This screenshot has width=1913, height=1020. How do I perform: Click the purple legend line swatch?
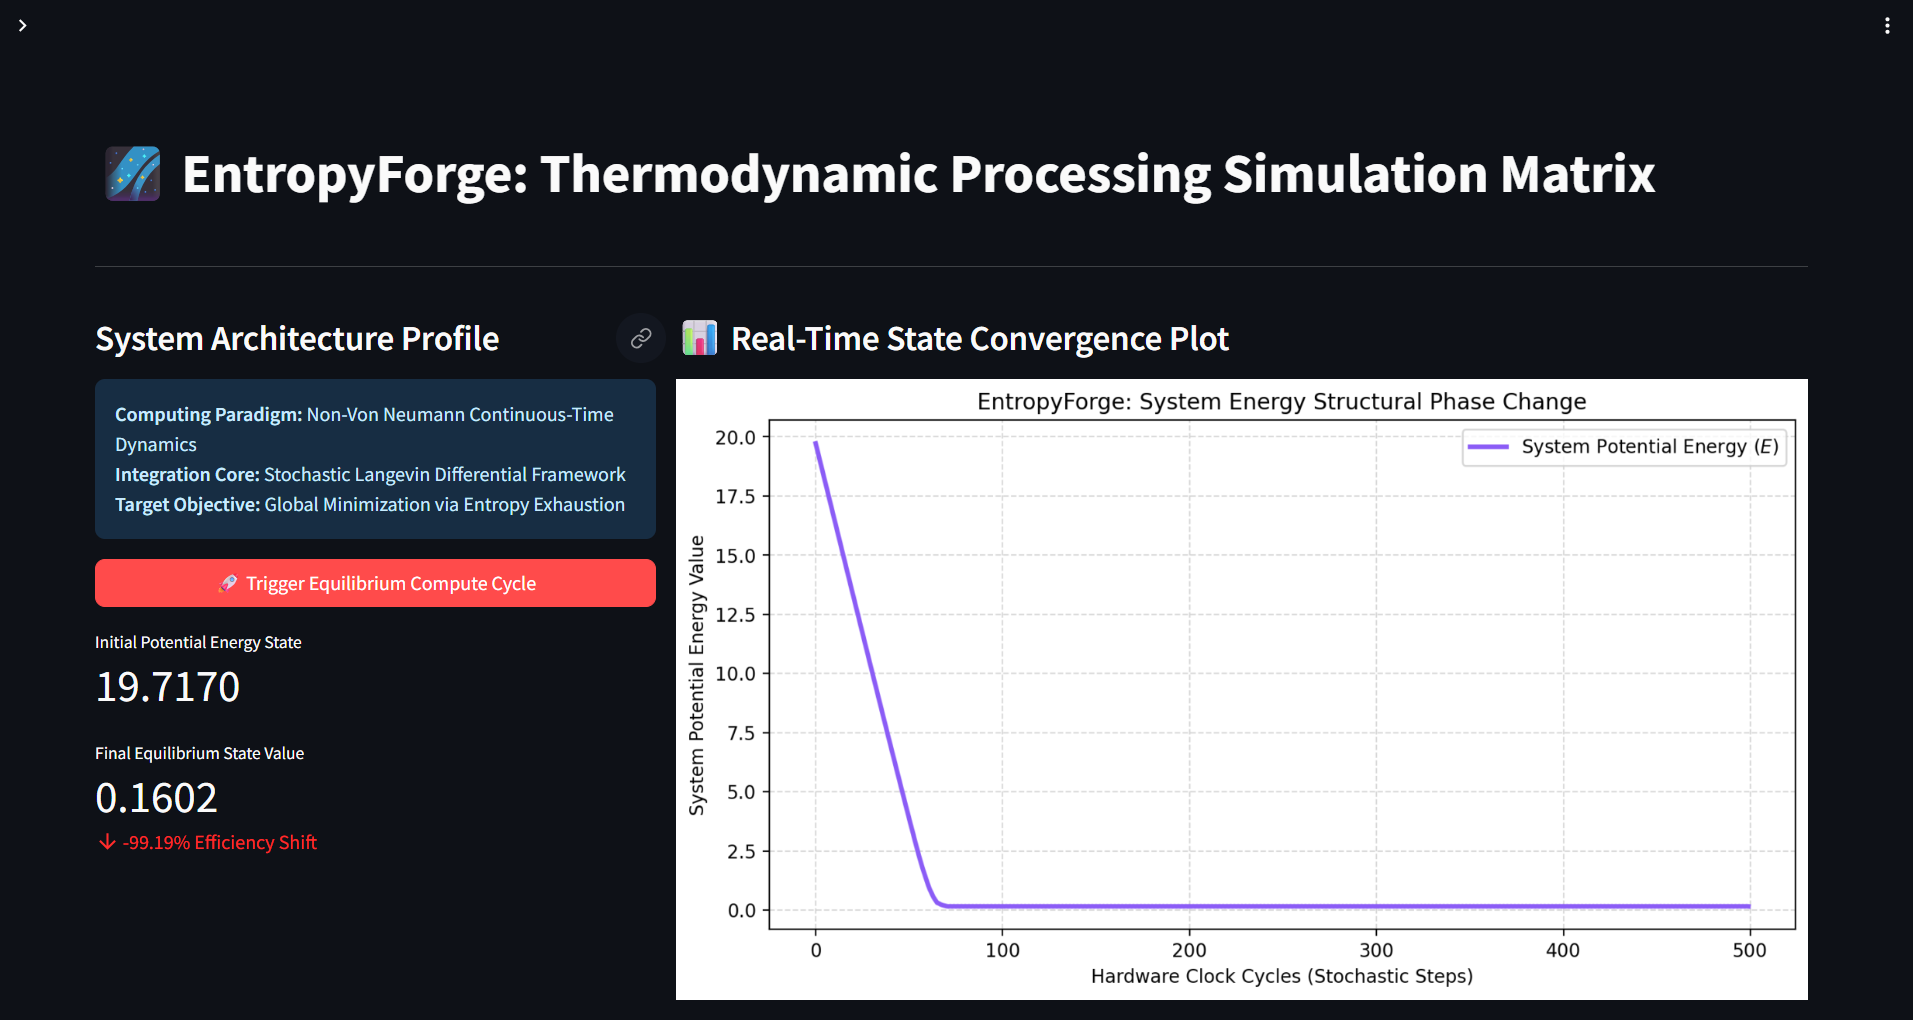click(x=1488, y=447)
